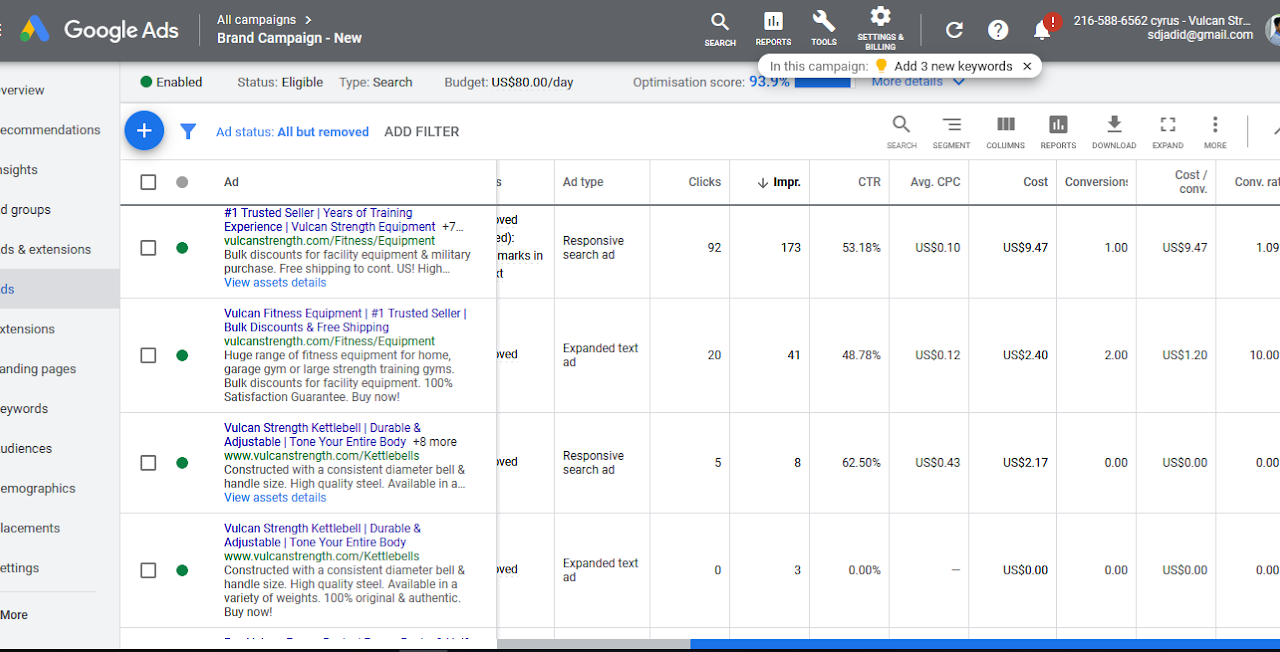Open the Enabled campaign status dropdown
The image size is (1280, 652).
point(171,82)
